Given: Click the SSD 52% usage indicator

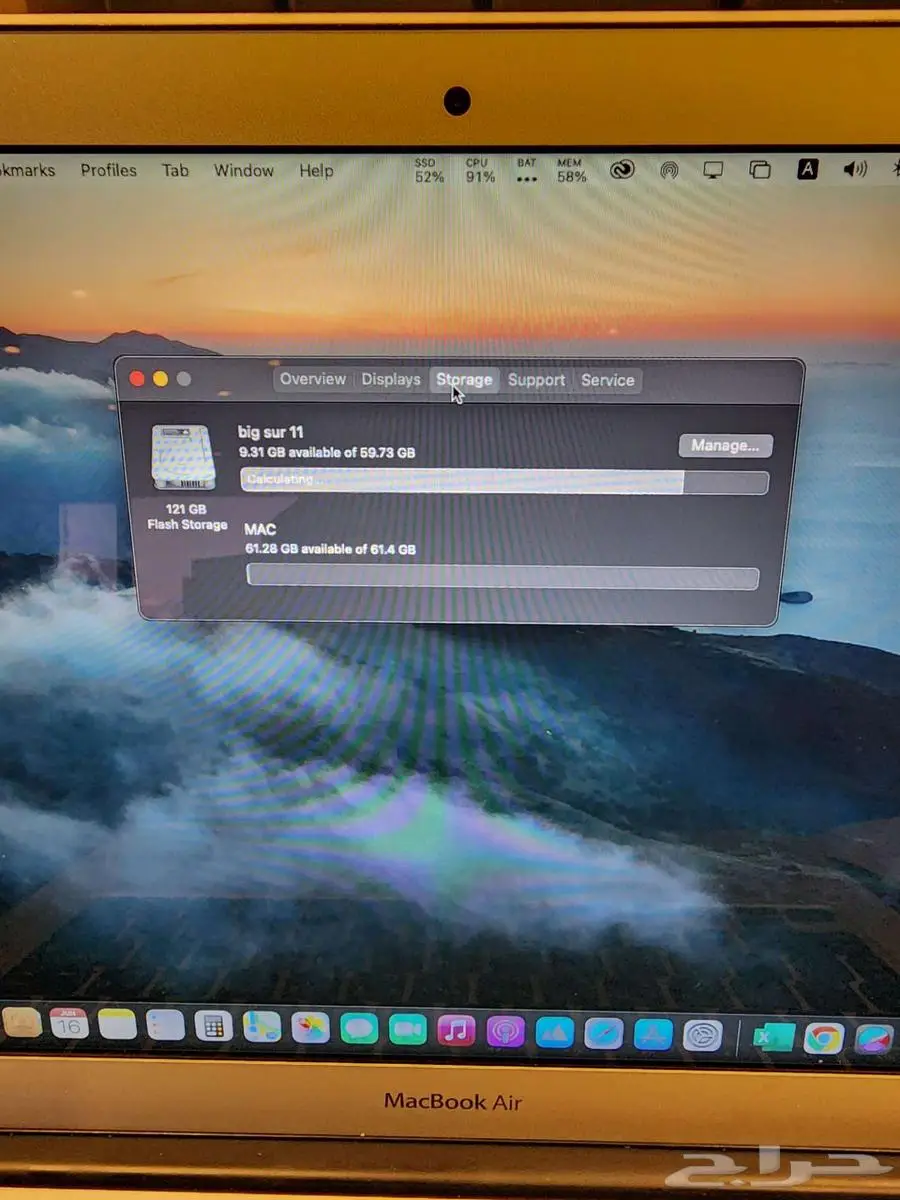Looking at the screenshot, I should [429, 170].
